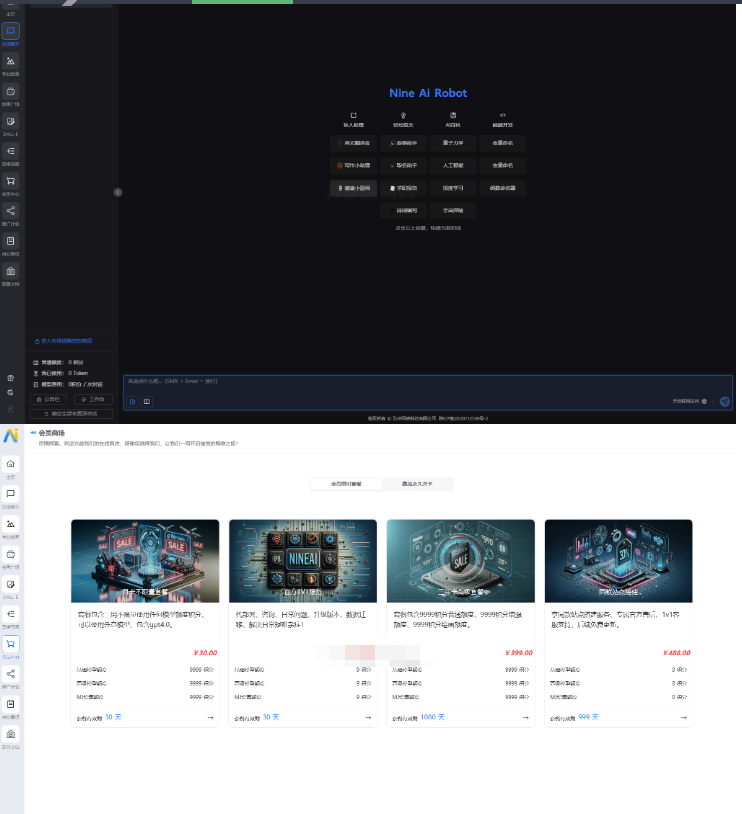This screenshot has height=814, width=742.
Task: Toggle the blue clock icon under chat input
Action: pyautogui.click(x=132, y=401)
